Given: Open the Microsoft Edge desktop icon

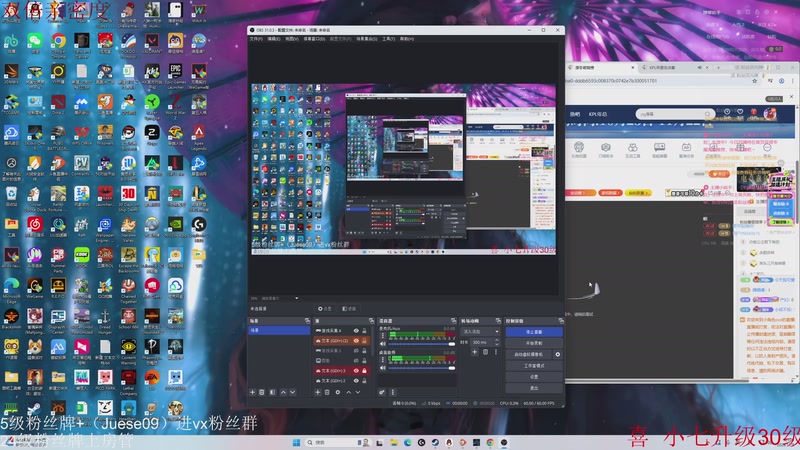Looking at the screenshot, I should 11,289.
